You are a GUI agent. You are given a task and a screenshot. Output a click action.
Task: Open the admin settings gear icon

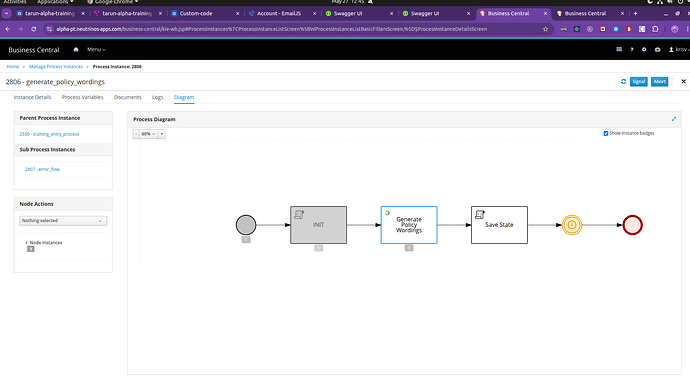(644, 50)
